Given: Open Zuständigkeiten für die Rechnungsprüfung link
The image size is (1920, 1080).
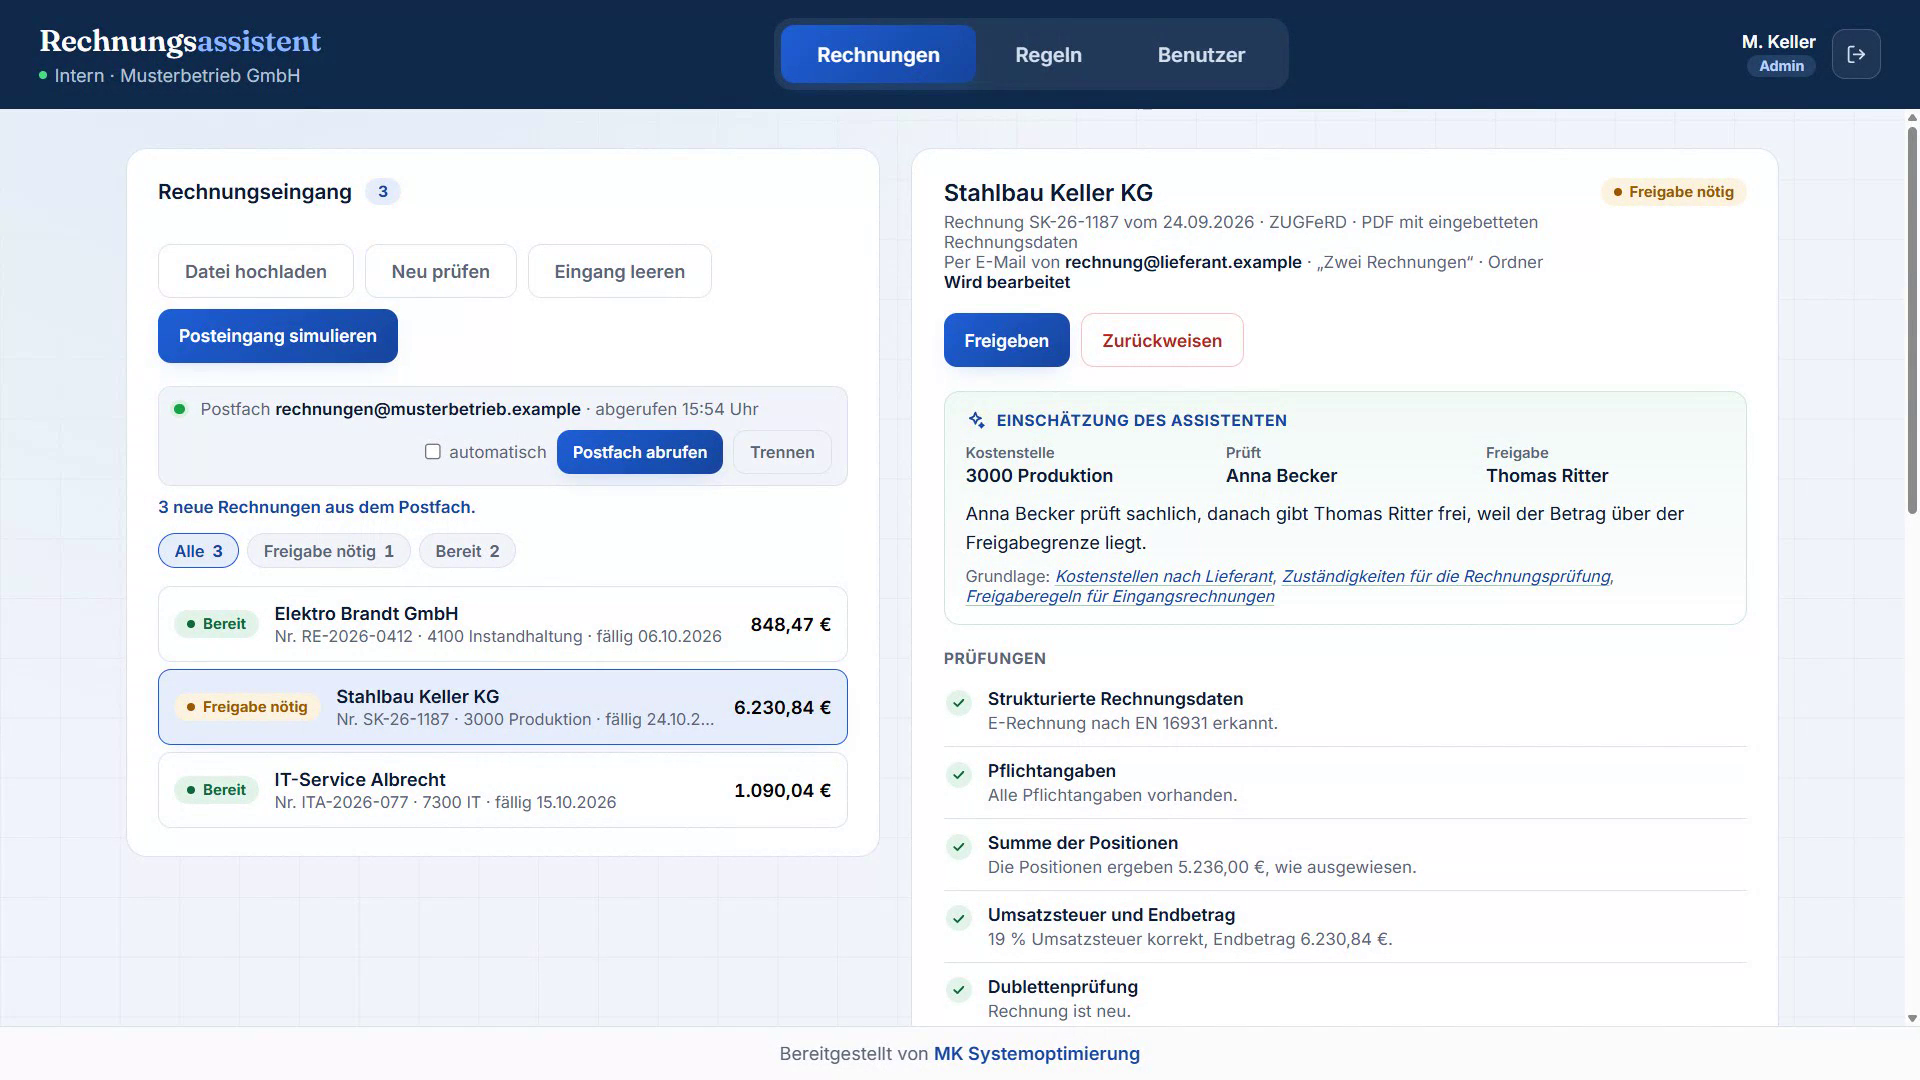Looking at the screenshot, I should 1446,576.
